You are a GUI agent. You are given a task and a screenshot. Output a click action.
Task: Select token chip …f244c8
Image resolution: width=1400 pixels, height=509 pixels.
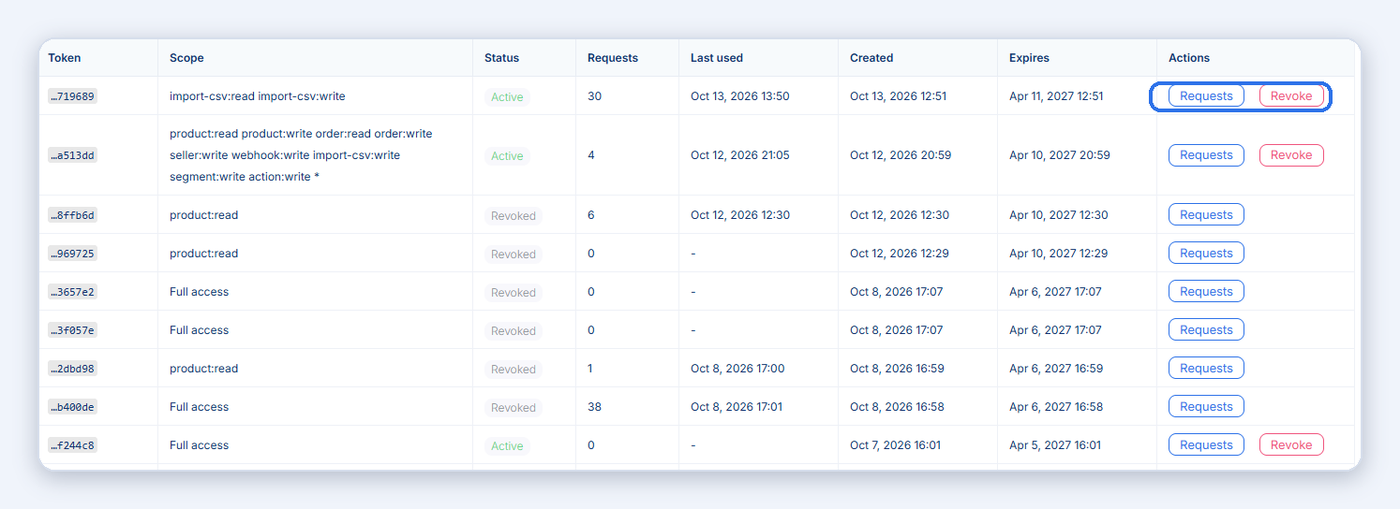[x=73, y=446]
